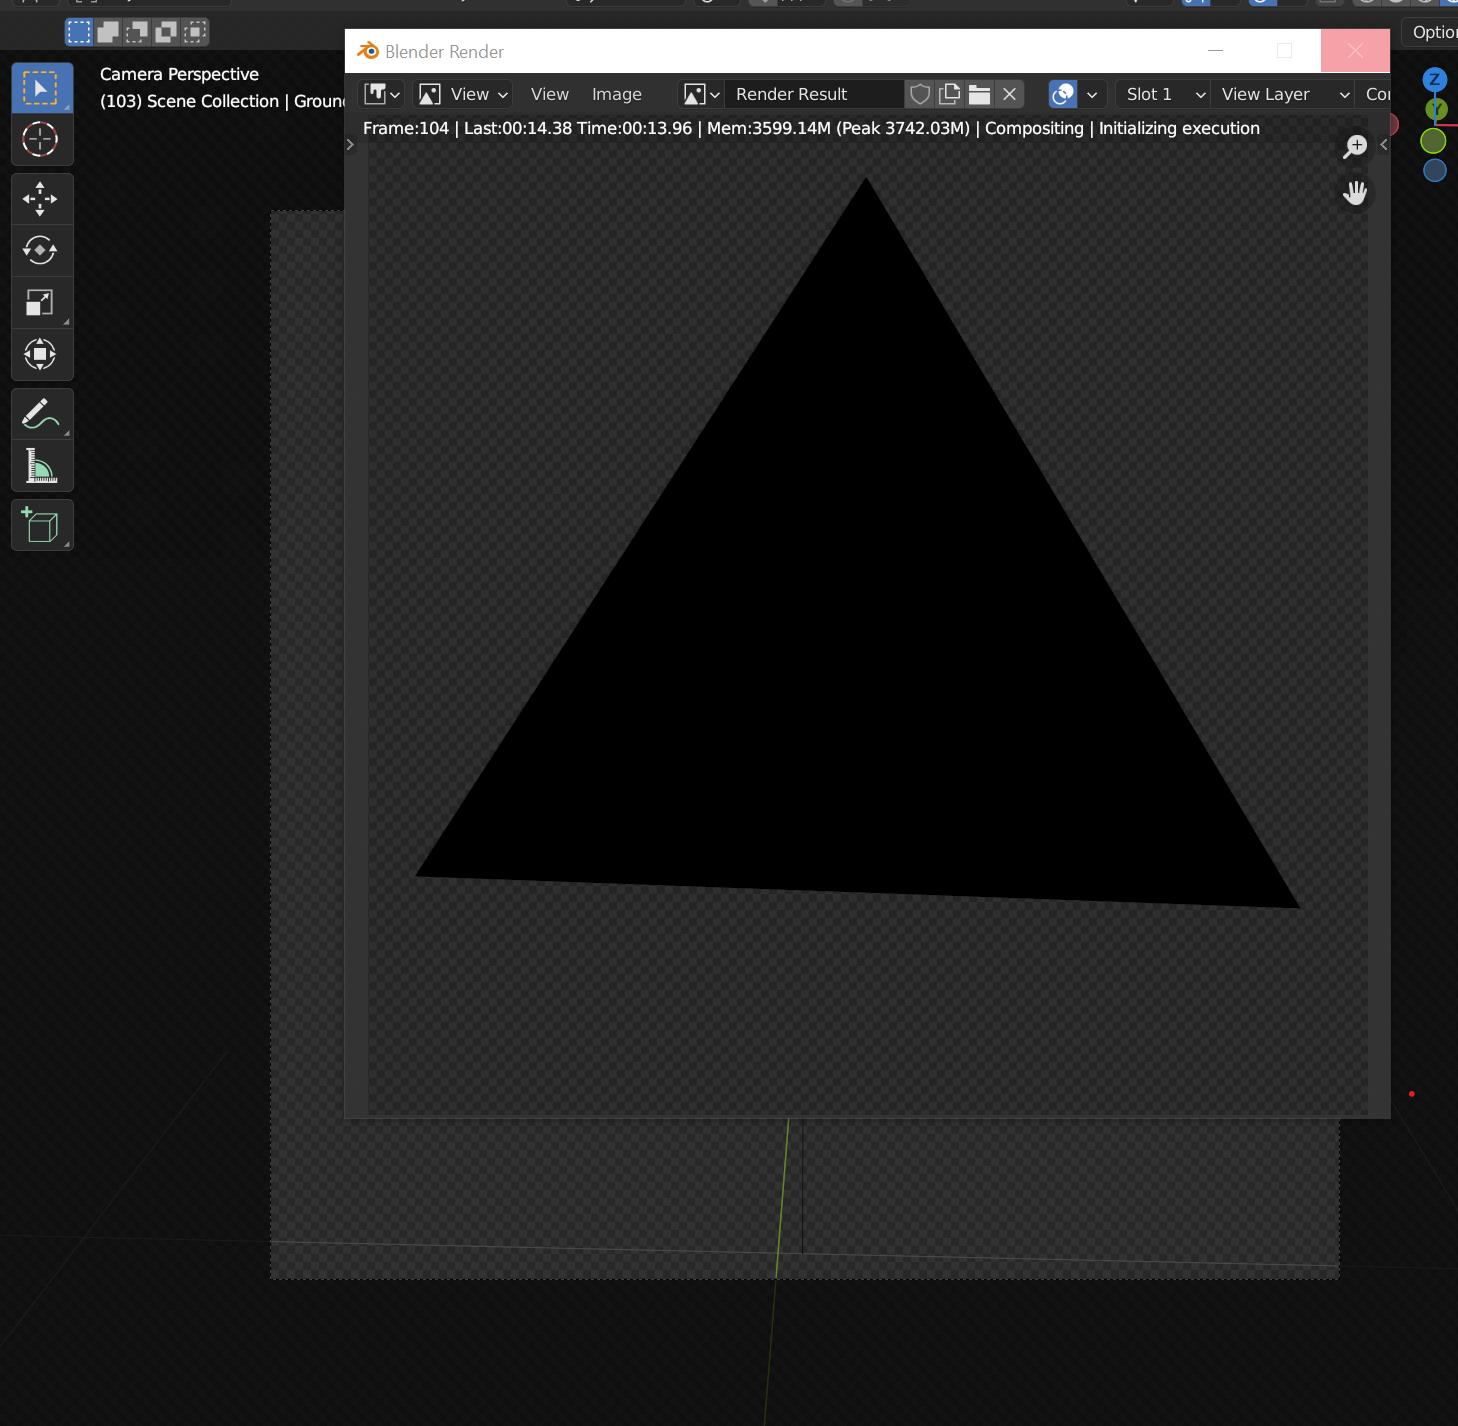Screen dimensions: 1458x1426
Task: Choose the Move tool
Action: coord(42,199)
